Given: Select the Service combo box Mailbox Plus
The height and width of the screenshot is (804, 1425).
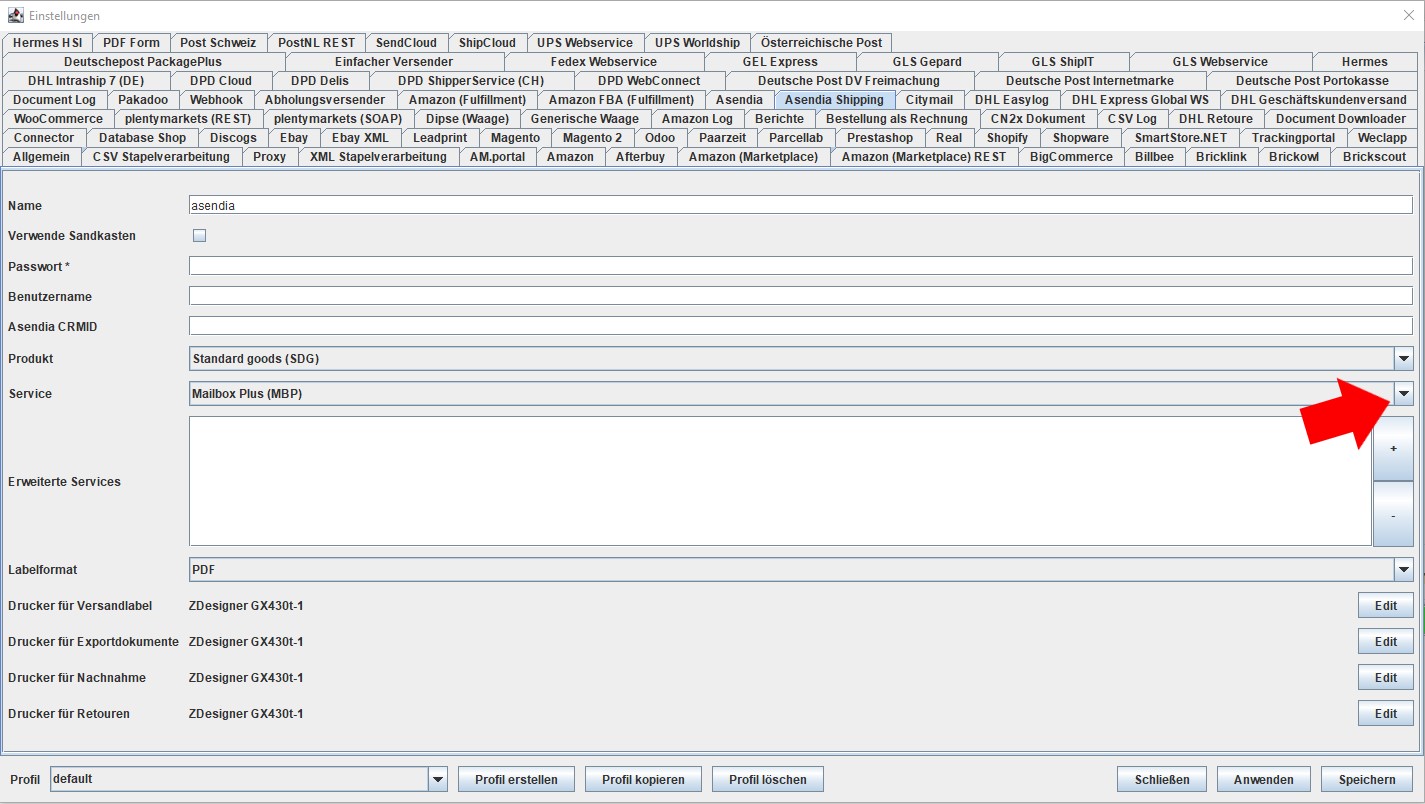Looking at the screenshot, I should click(x=801, y=394).
